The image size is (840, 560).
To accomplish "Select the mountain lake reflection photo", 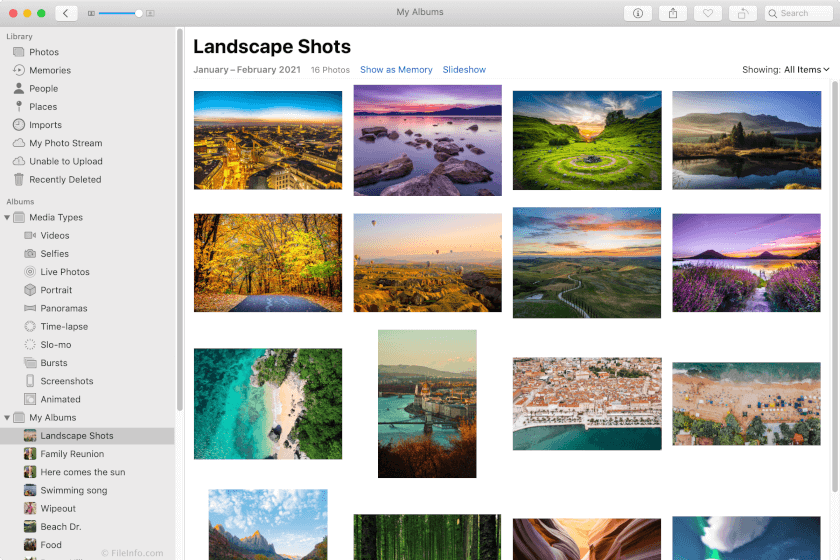I will pyautogui.click(x=746, y=140).
